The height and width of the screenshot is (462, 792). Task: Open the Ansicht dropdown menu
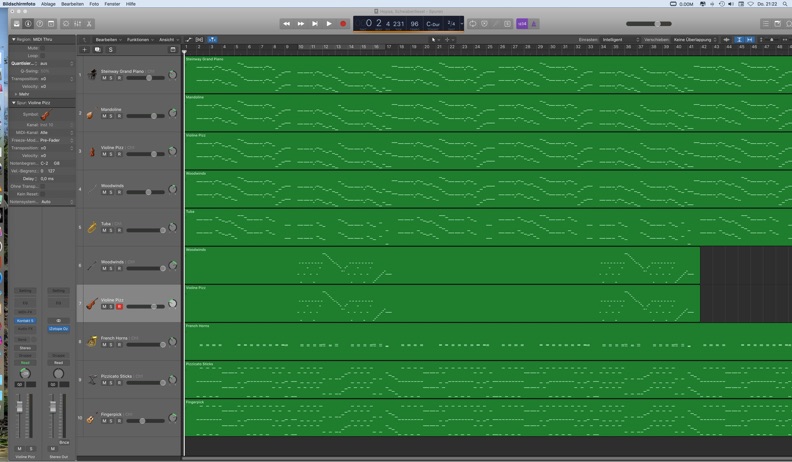[168, 39]
